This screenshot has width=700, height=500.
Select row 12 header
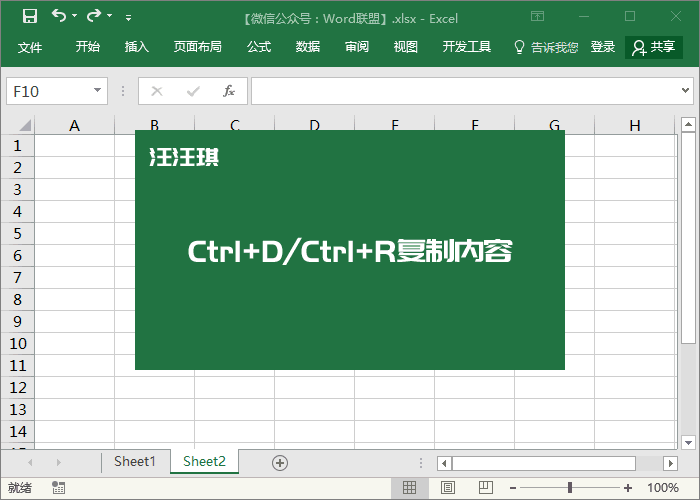coord(17,387)
